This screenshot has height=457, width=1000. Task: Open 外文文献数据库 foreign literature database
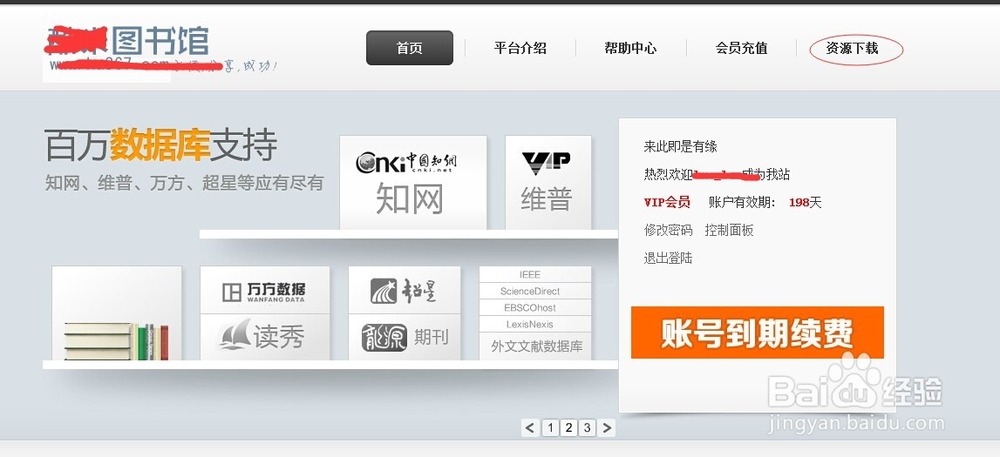tap(536, 347)
